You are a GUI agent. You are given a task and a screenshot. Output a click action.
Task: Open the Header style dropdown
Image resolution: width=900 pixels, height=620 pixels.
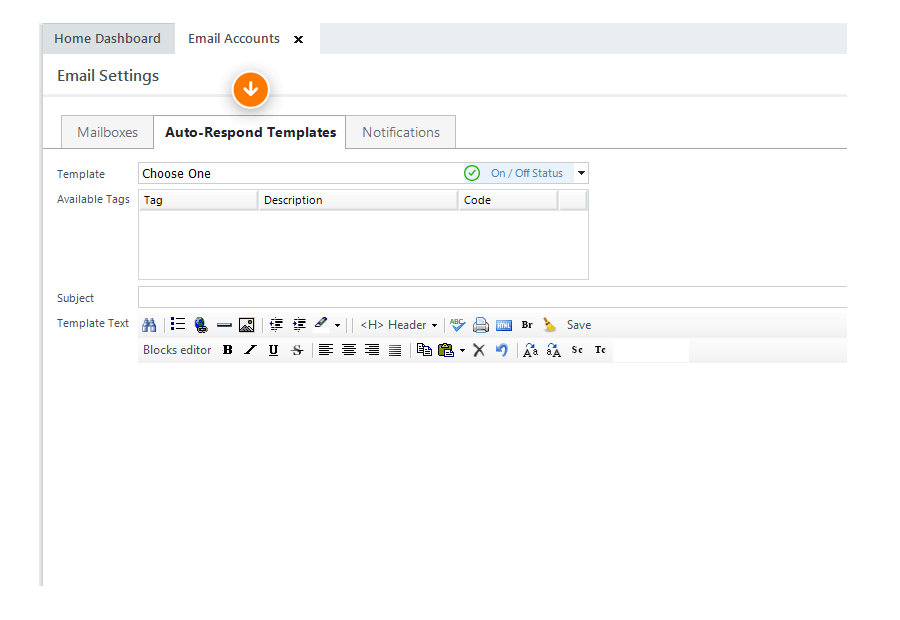pos(399,325)
